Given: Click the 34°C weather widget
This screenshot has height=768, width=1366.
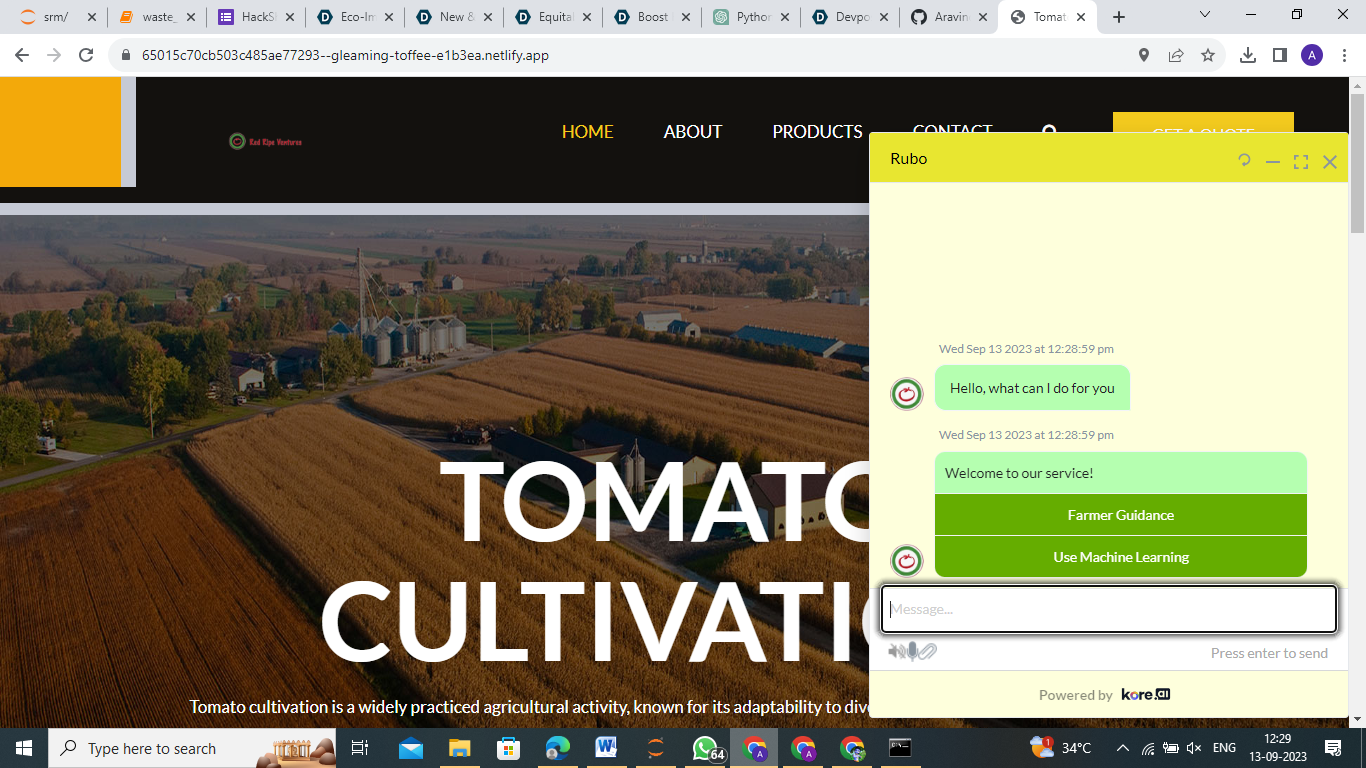Looking at the screenshot, I should click(1061, 747).
